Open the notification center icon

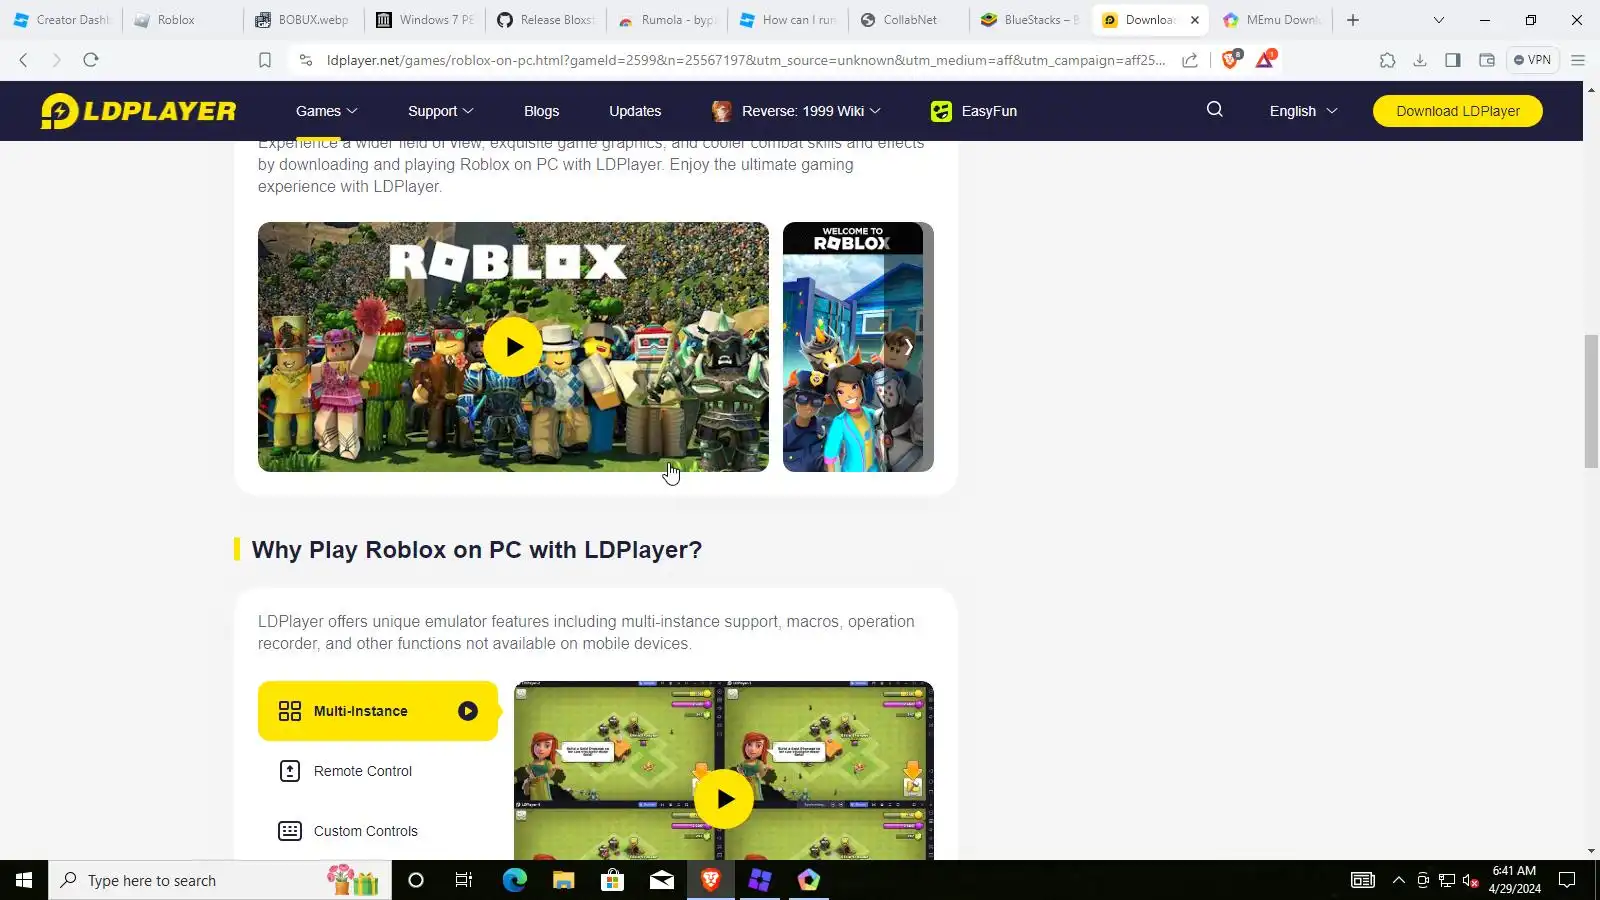[x=1567, y=880]
